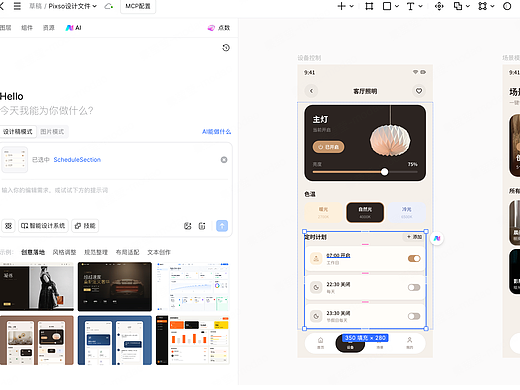Image resolution: width=520 pixels, height=390 pixels.
Task: Activate the component tool icon
Action: point(439,6)
